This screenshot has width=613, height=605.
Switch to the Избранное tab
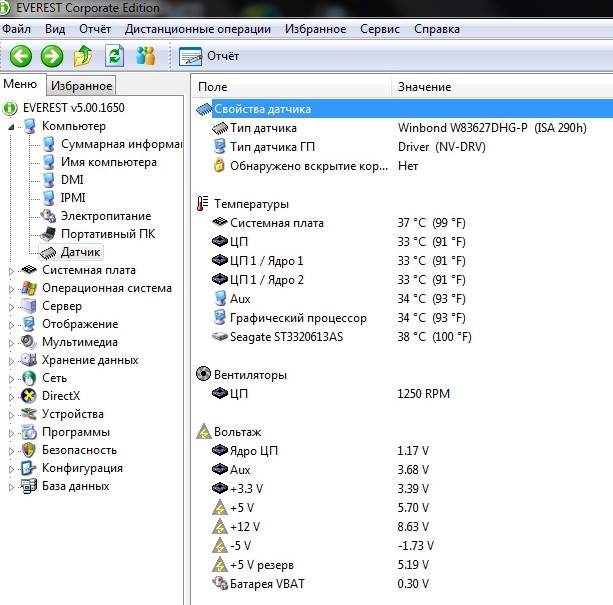coord(82,87)
